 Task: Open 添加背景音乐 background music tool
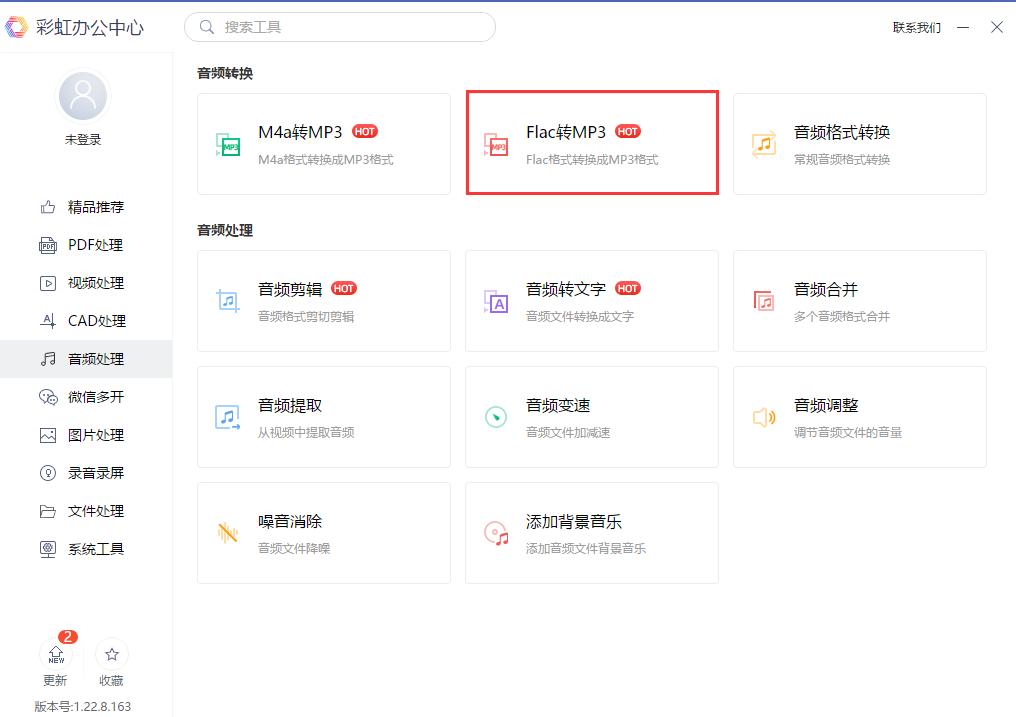click(592, 532)
